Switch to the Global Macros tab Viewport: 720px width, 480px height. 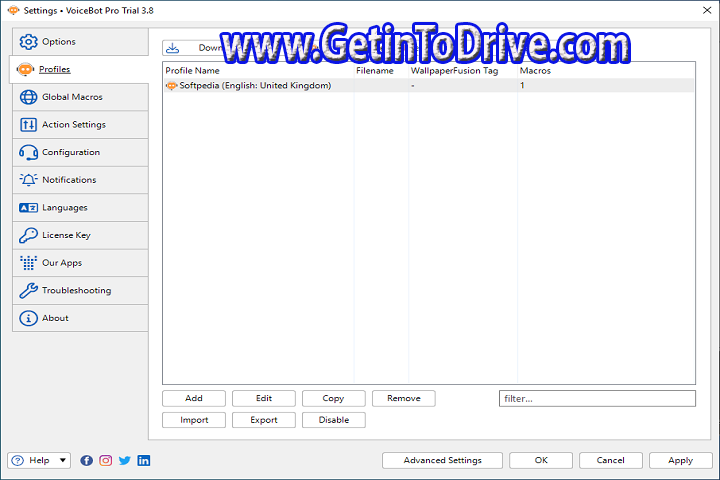[80, 97]
